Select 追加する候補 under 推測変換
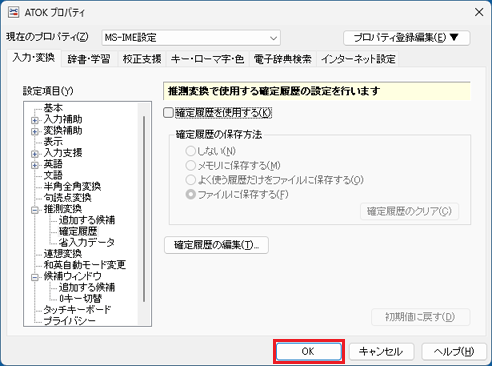492x366 pixels. [87, 220]
